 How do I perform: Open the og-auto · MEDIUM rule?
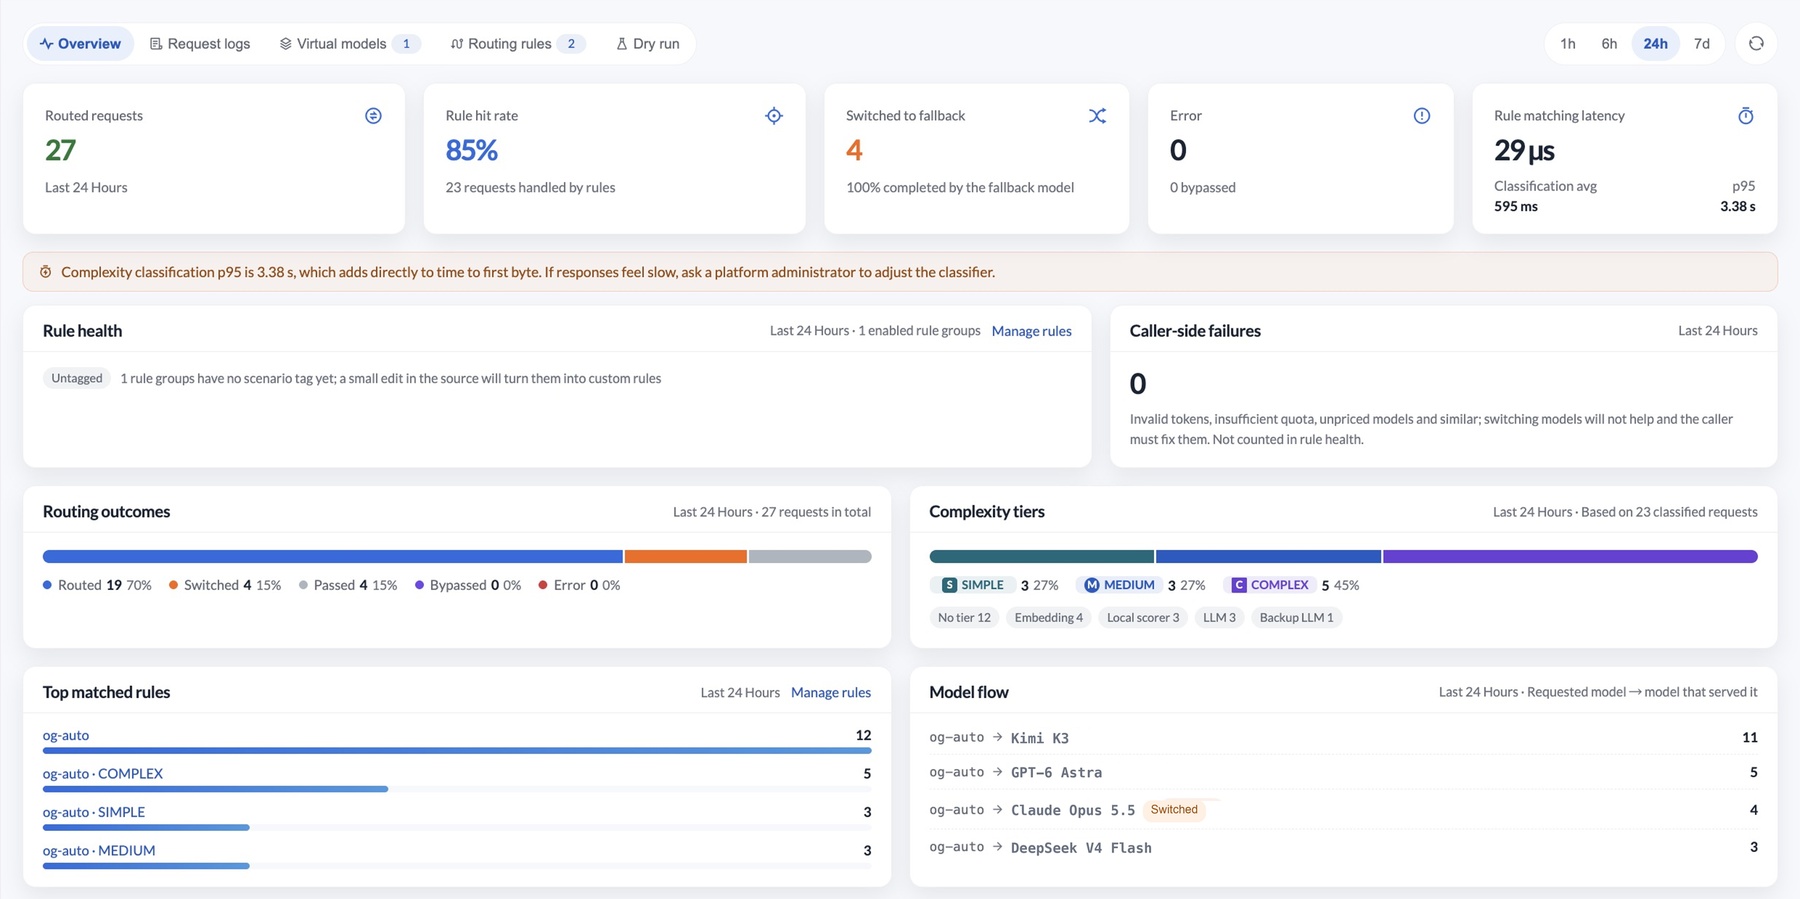pyautogui.click(x=99, y=851)
